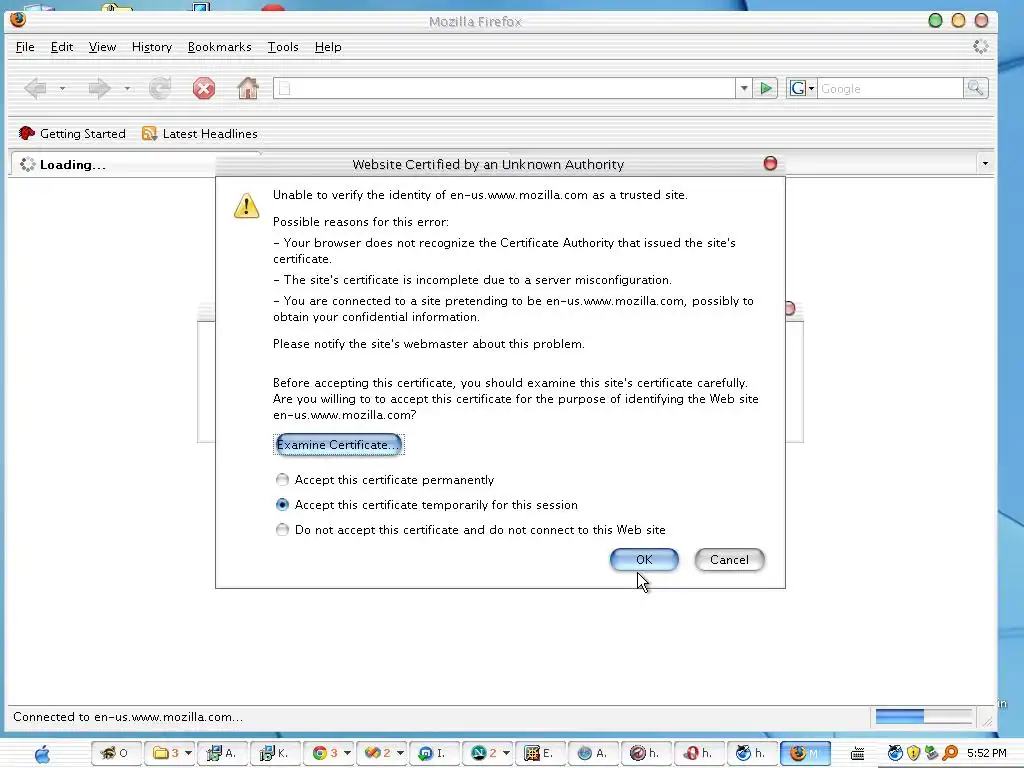Expand the address bar URL dropdown
Screen dimensions: 1024x768
[x=744, y=88]
